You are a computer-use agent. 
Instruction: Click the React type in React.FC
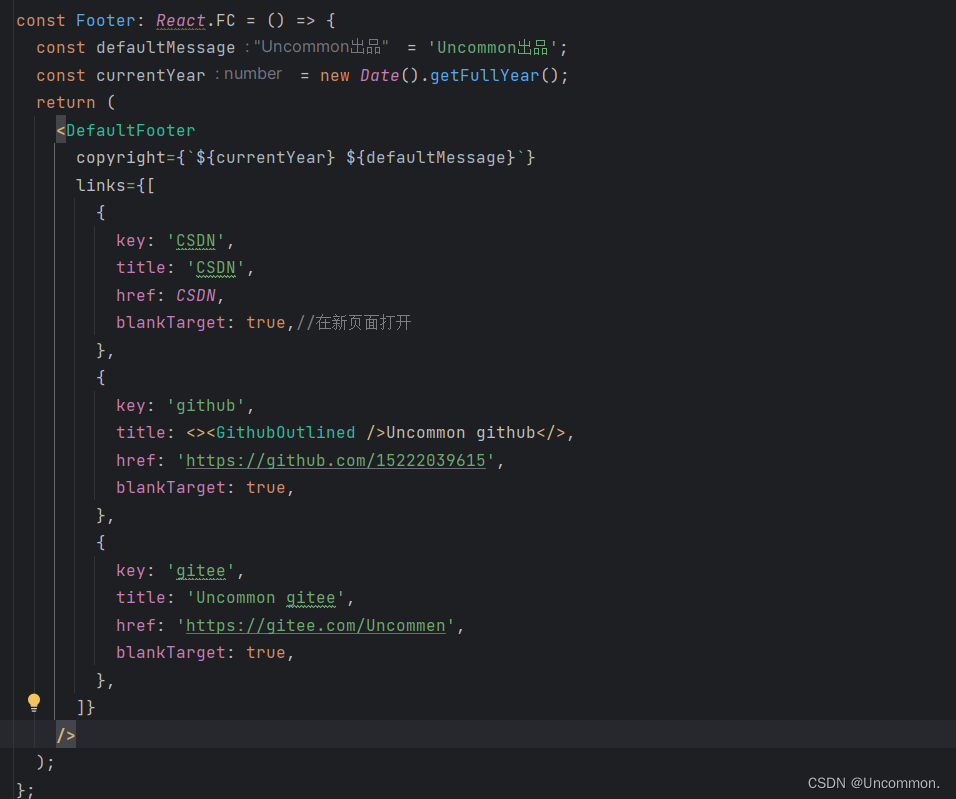[181, 21]
